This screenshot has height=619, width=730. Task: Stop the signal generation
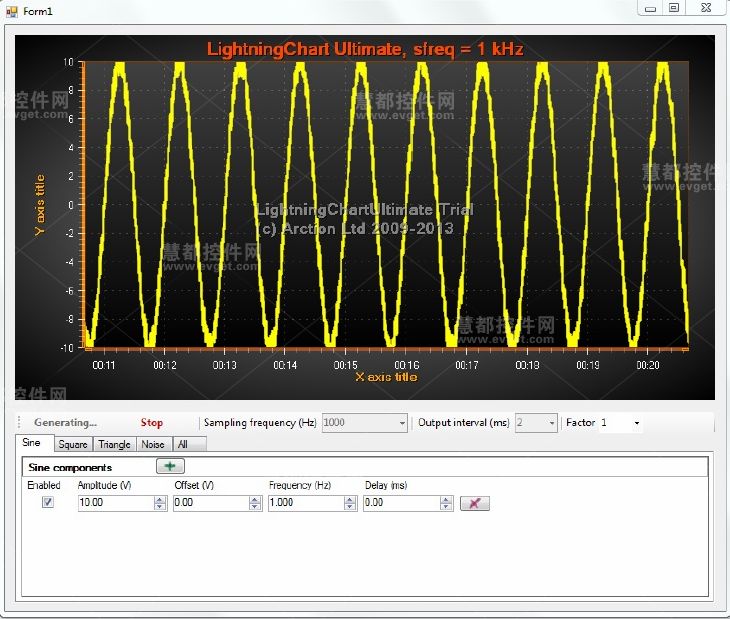[x=152, y=423]
